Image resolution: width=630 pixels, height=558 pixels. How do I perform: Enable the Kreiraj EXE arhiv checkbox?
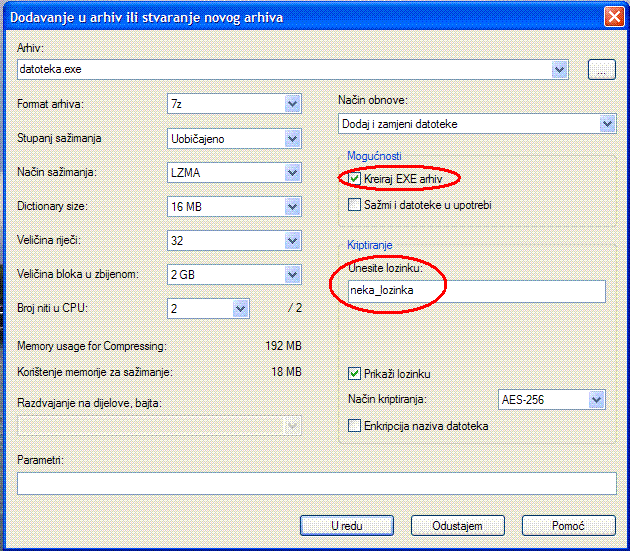pyautogui.click(x=354, y=178)
